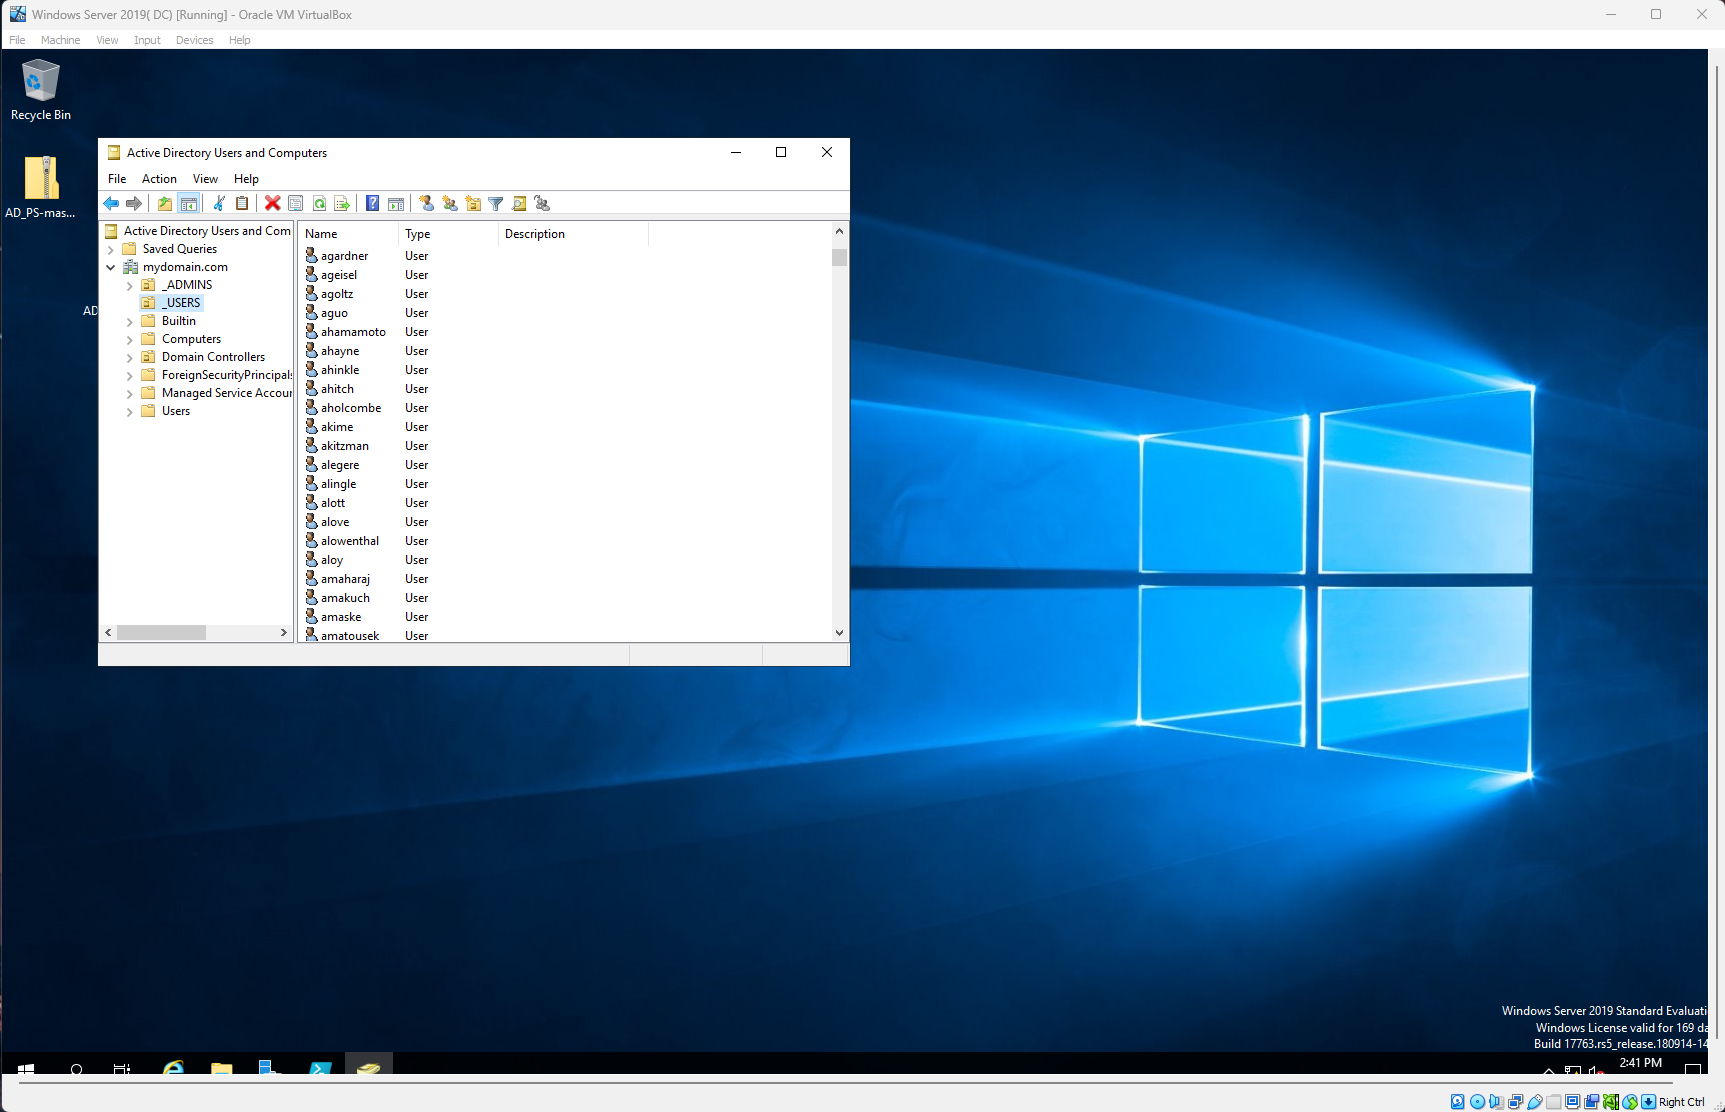Image resolution: width=1725 pixels, height=1112 pixels.
Task: Click the Refresh toolbar icon
Action: [x=320, y=204]
